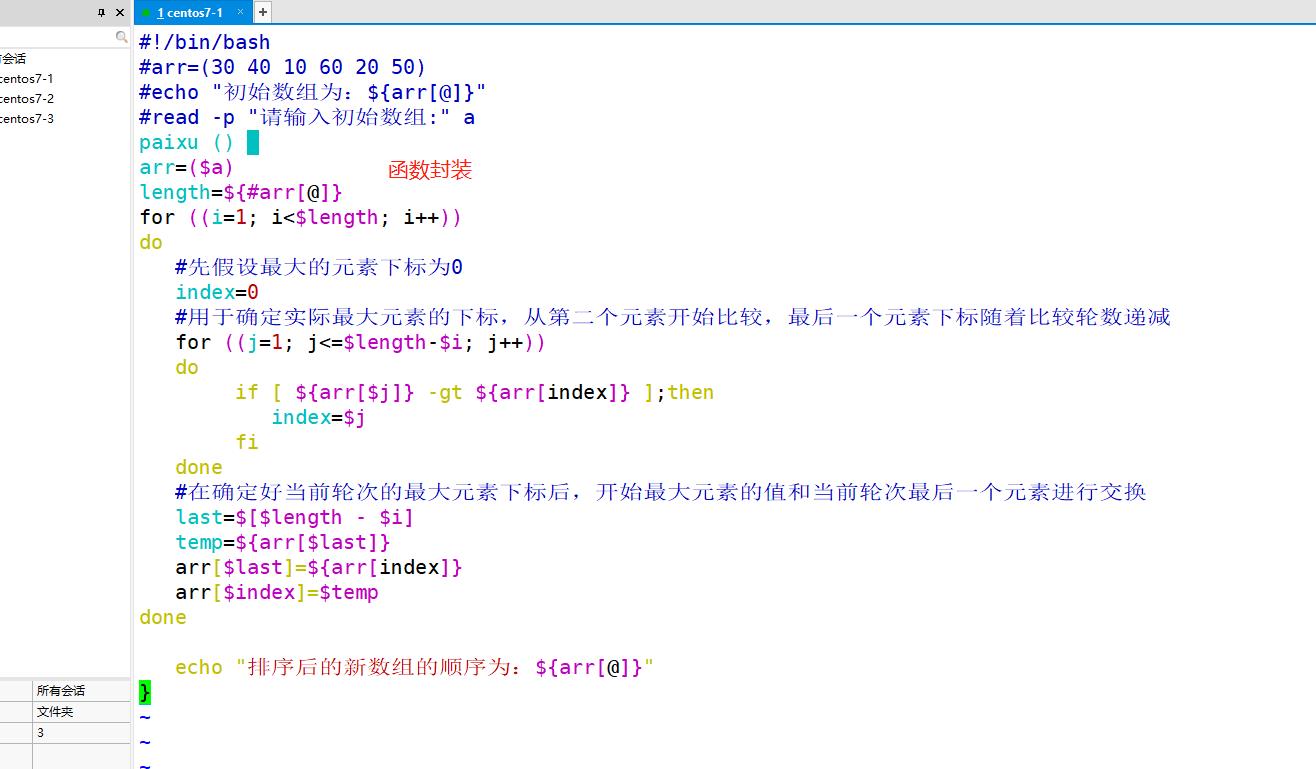Viewport: 1316px width, 769px height.
Task: Click the index=0 line
Action: coord(217,292)
